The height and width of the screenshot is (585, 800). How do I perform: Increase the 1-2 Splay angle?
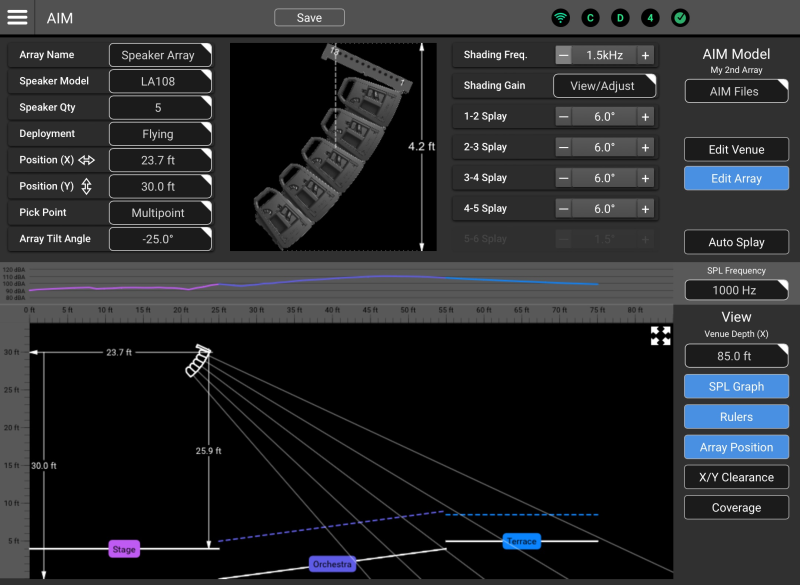coord(645,117)
